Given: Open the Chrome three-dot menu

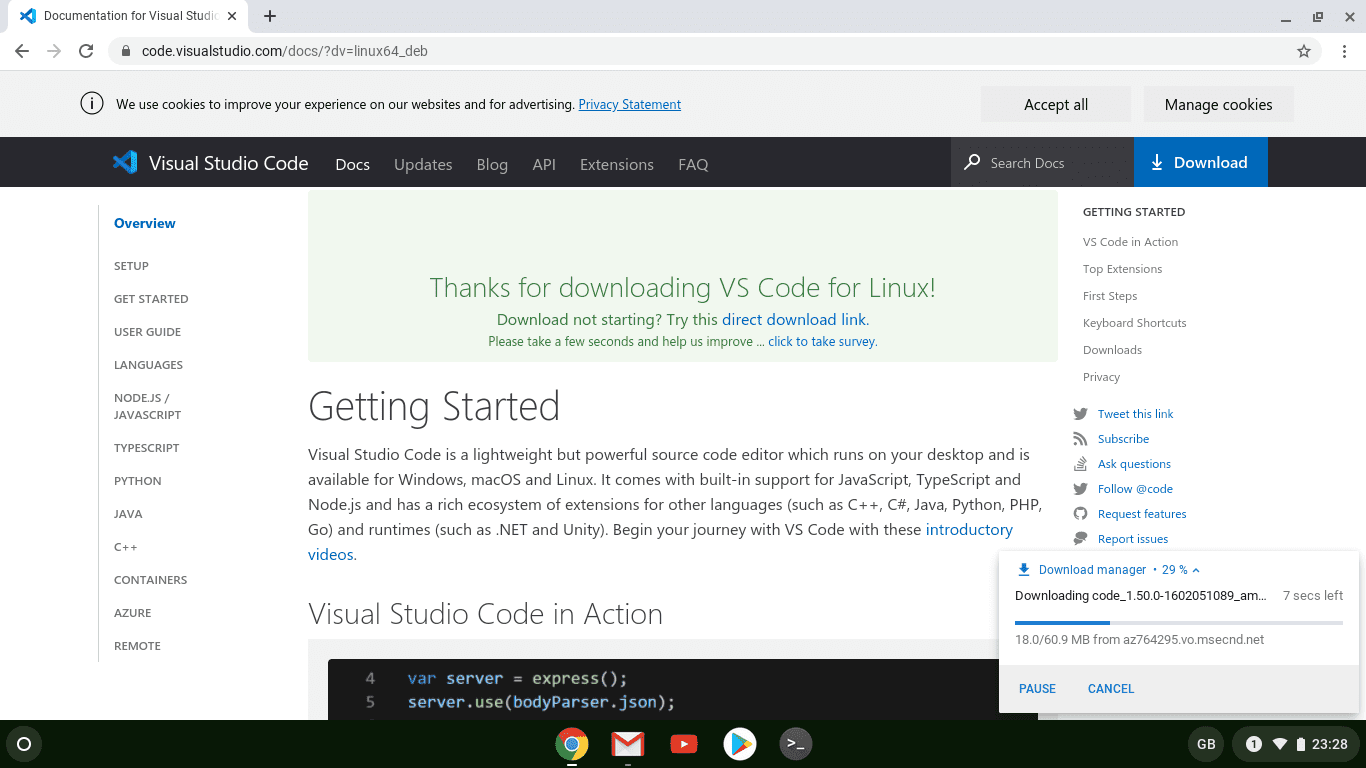Looking at the screenshot, I should (x=1344, y=50).
